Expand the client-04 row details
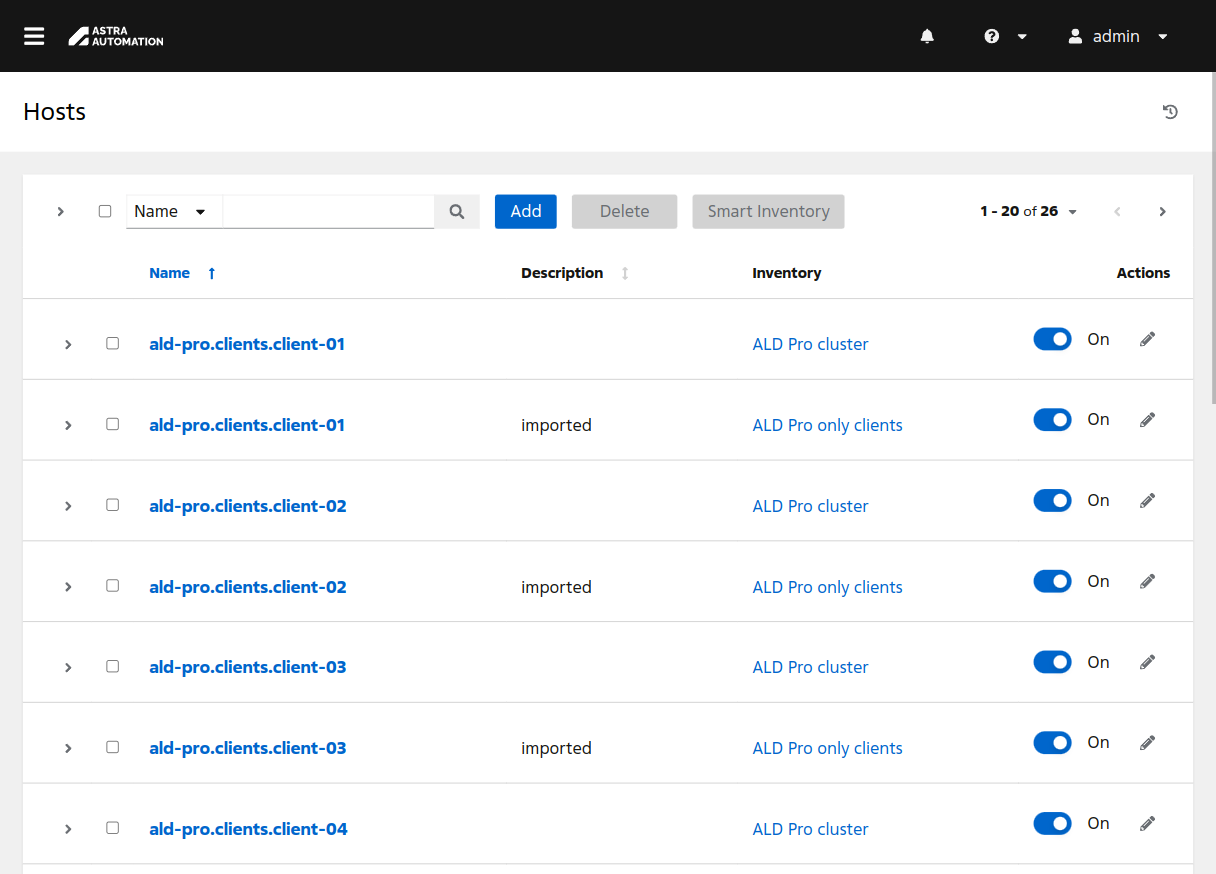Viewport: 1216px width, 874px height. [68, 829]
